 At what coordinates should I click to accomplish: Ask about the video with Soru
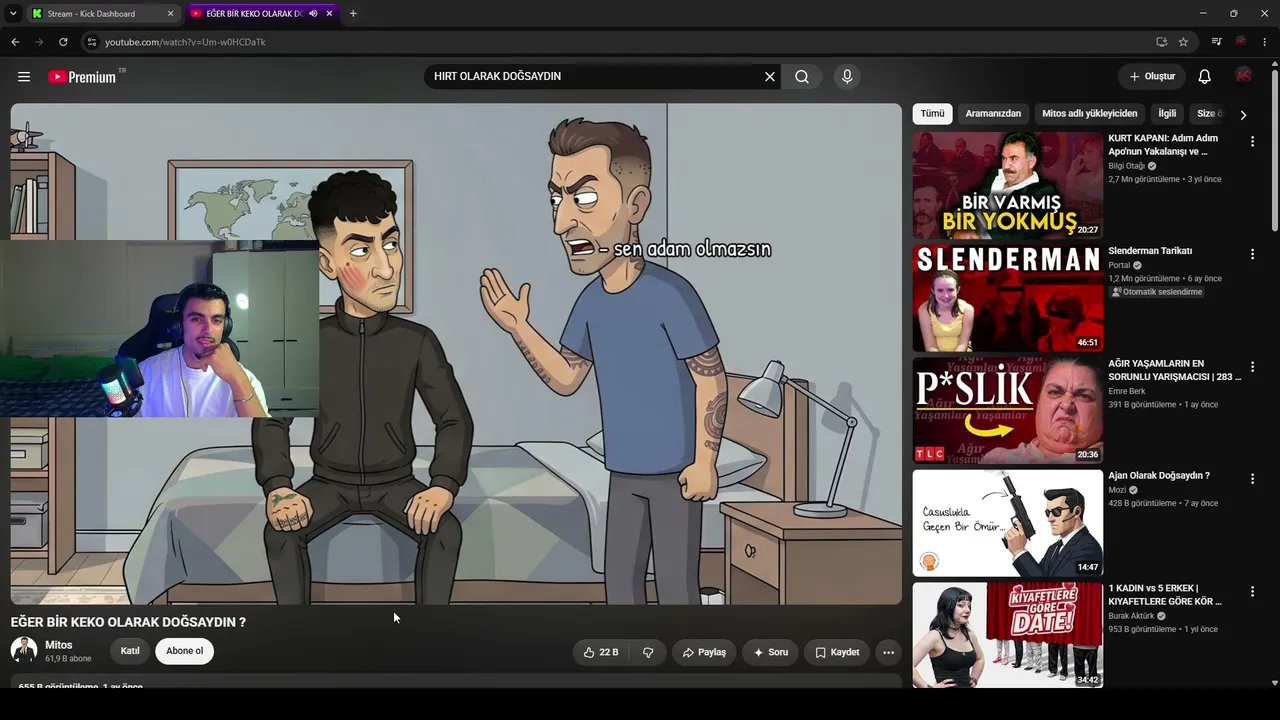[771, 652]
